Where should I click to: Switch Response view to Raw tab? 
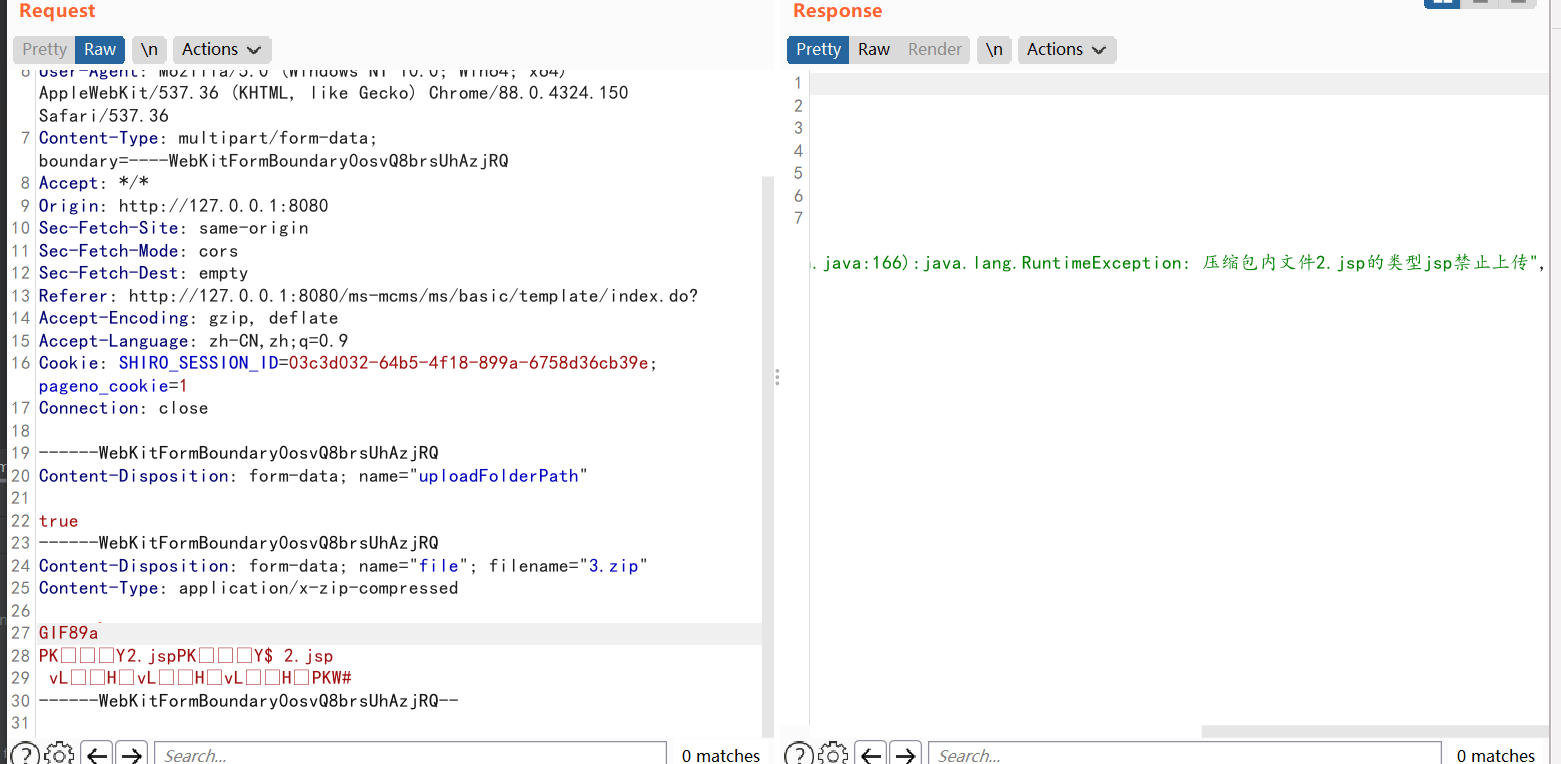[x=874, y=50]
